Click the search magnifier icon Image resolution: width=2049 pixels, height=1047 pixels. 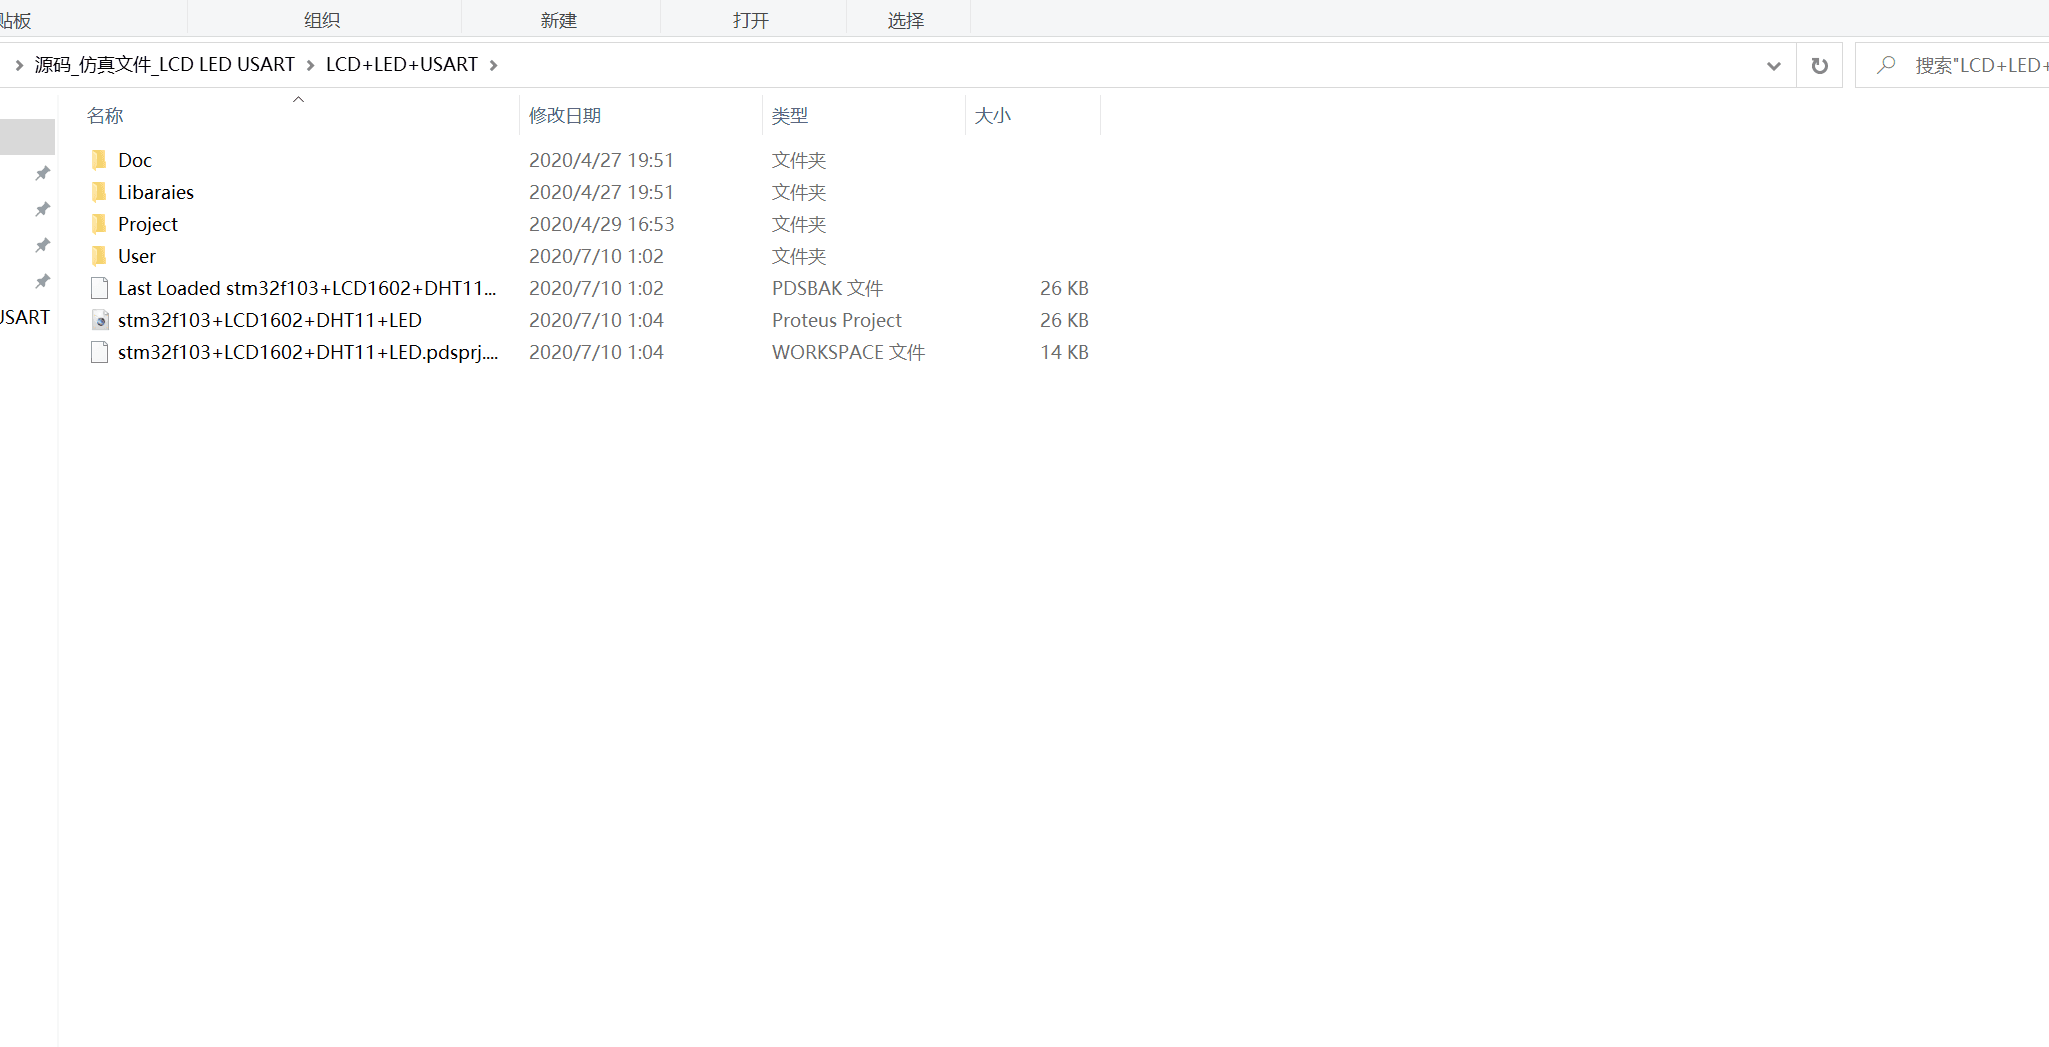pyautogui.click(x=1888, y=64)
